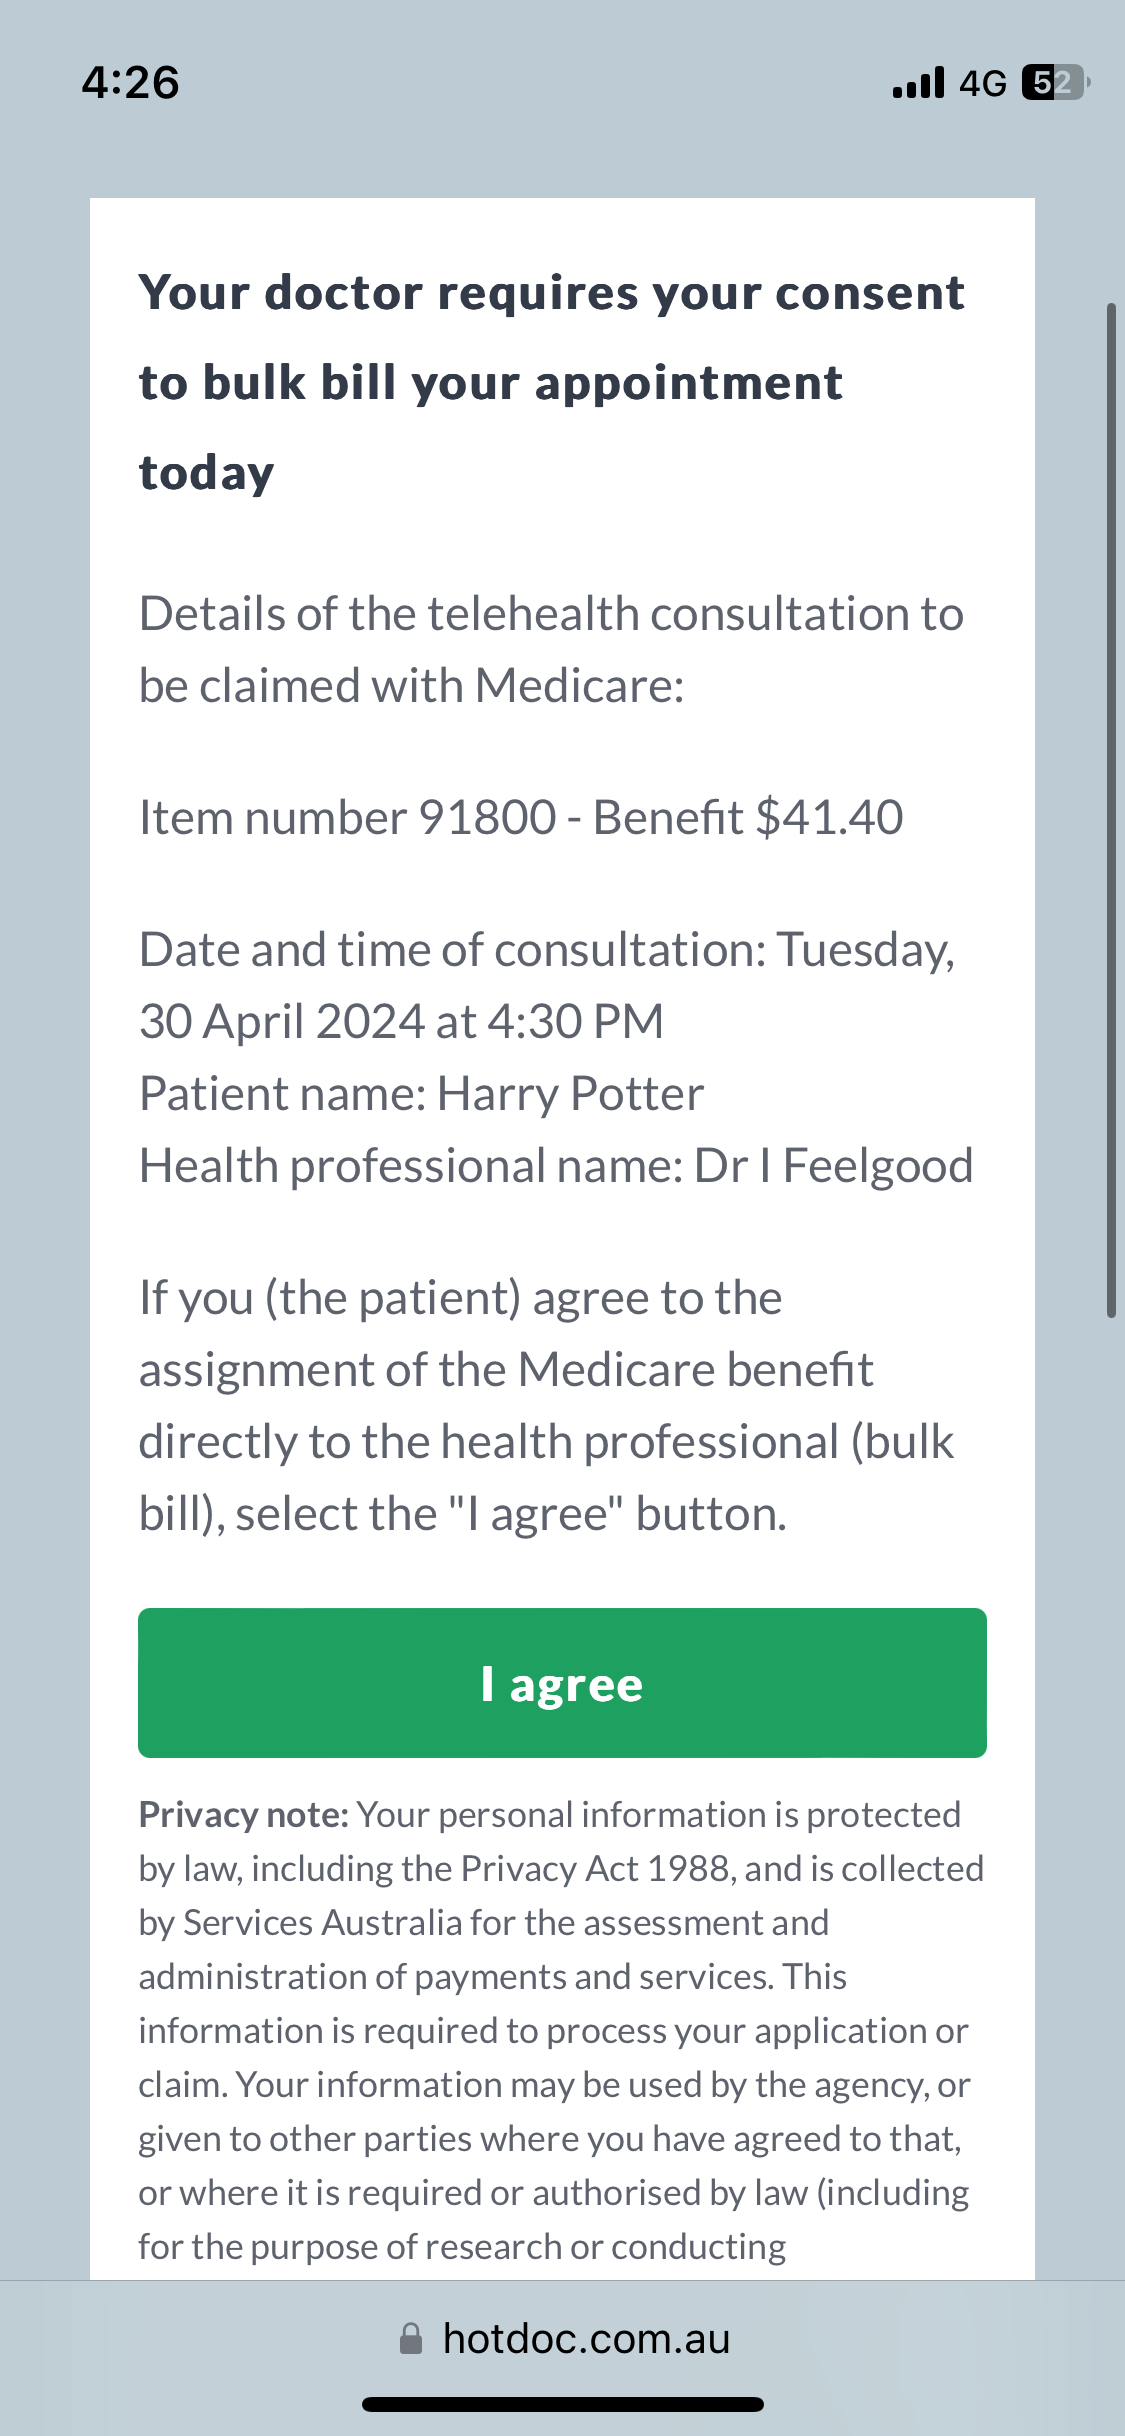Tap the green I agree button
This screenshot has width=1125, height=2436.
coord(562,1683)
